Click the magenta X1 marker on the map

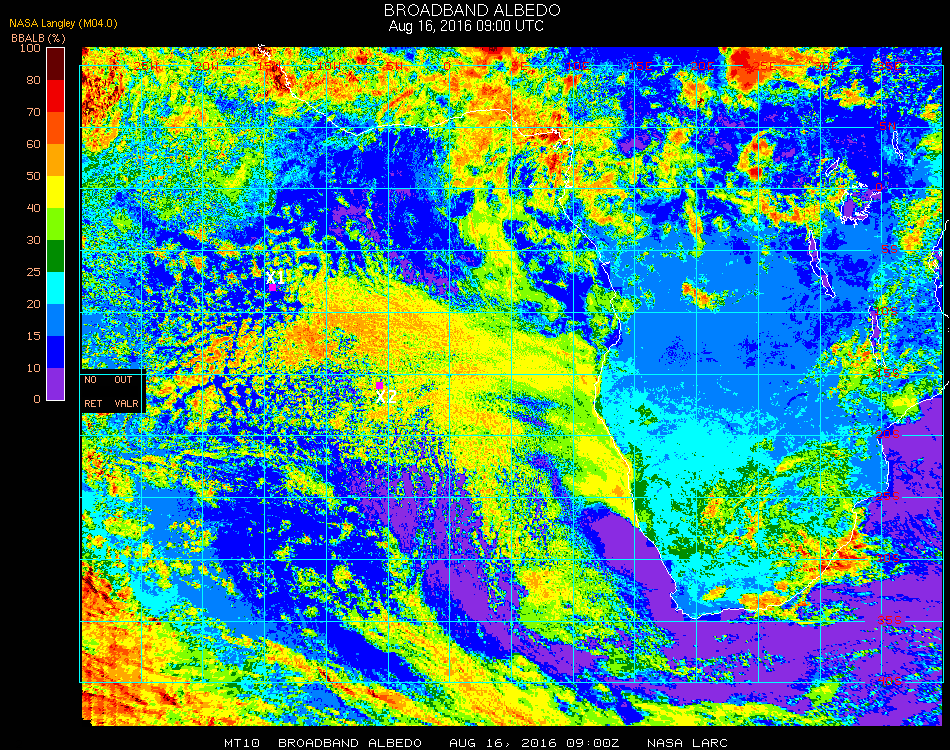tap(273, 287)
